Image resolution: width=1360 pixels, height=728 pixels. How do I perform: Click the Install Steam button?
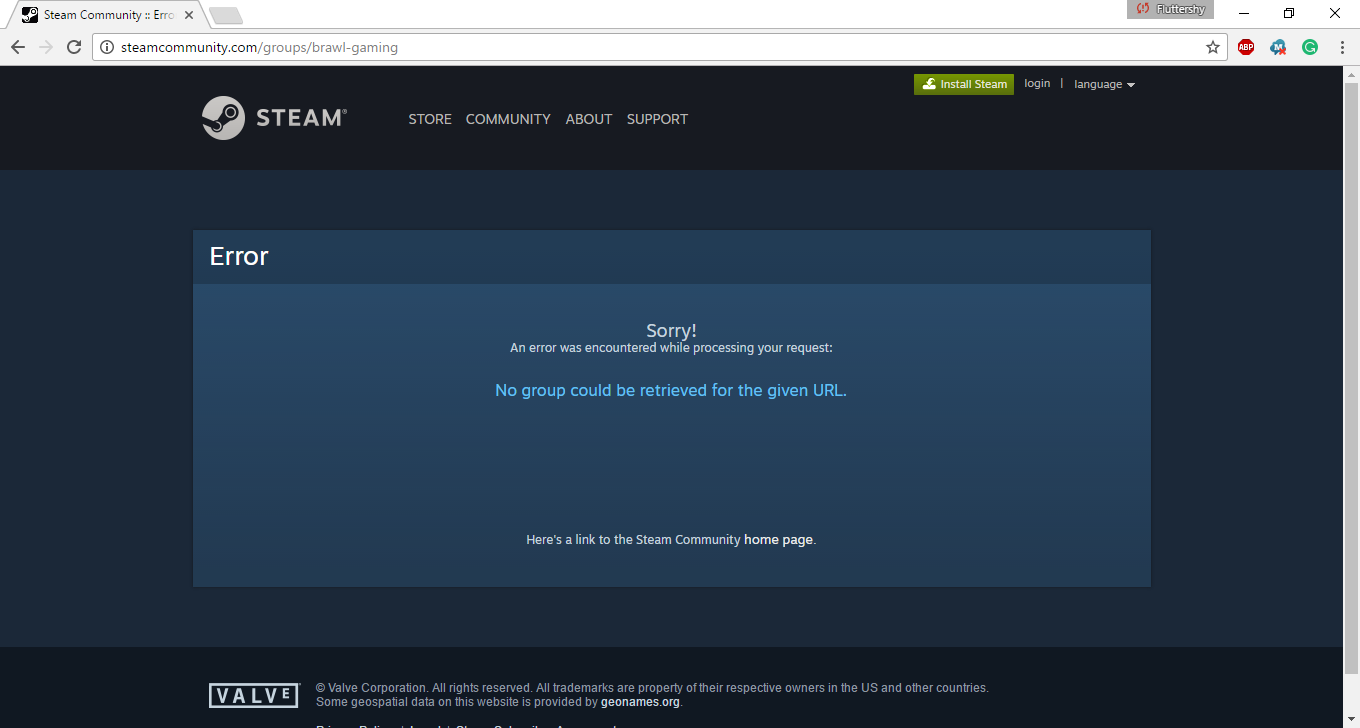[x=964, y=84]
